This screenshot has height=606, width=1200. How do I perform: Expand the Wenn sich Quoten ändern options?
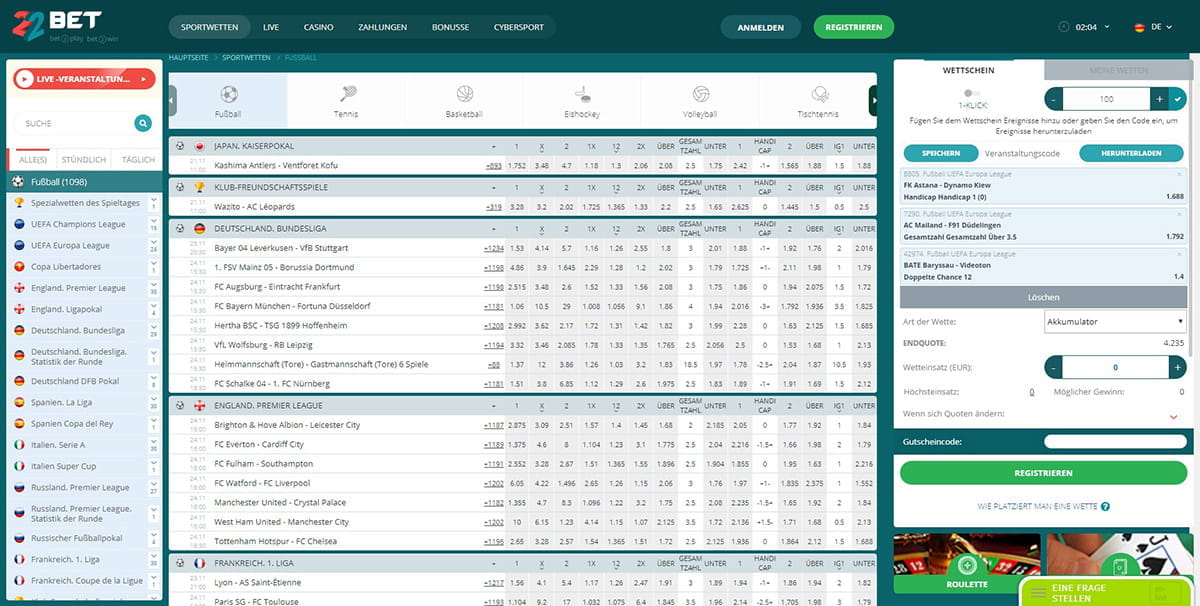[x=1173, y=416]
